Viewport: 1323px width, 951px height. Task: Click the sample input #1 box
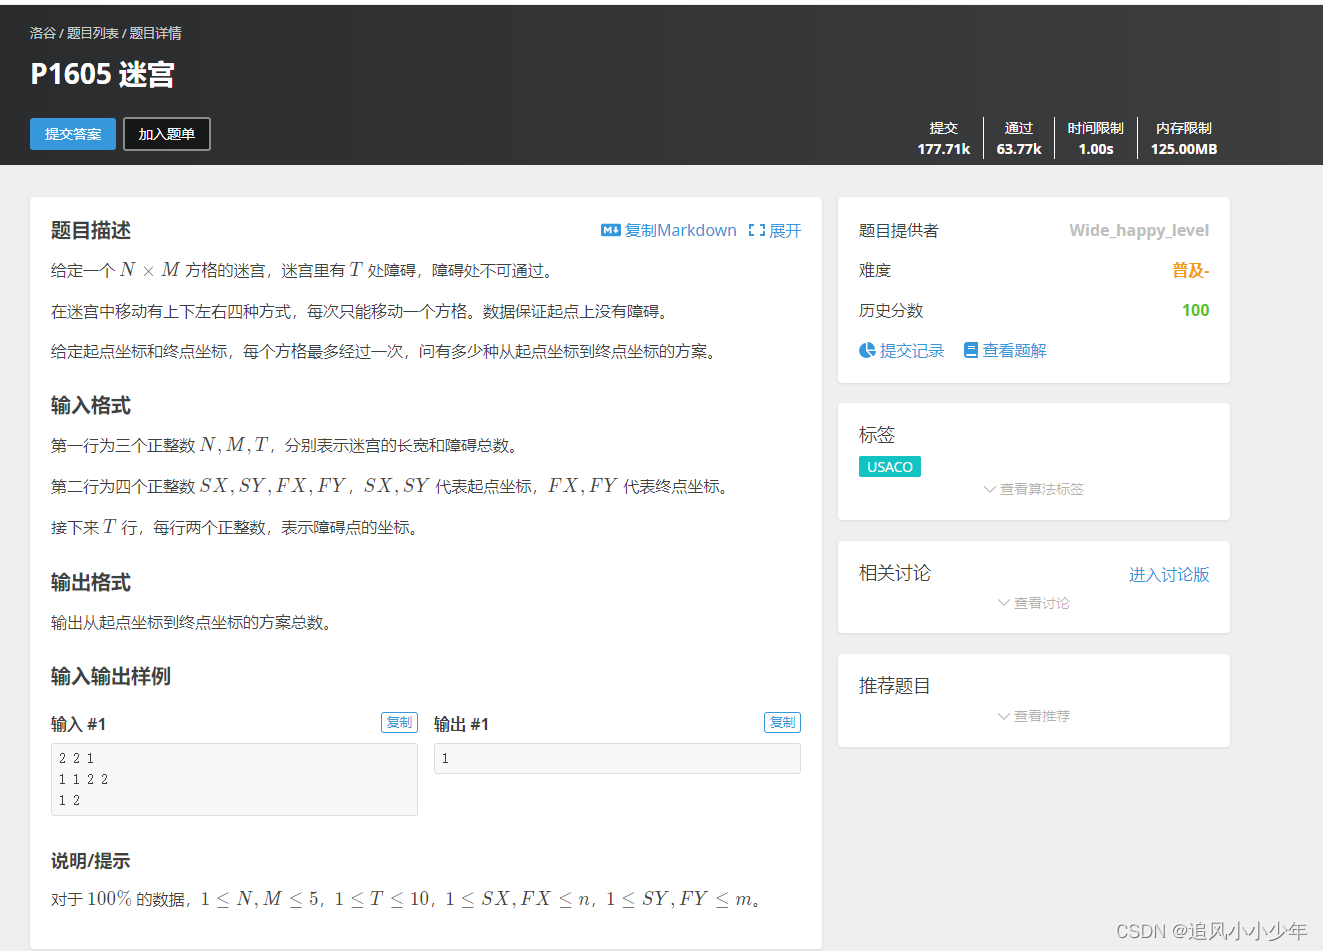point(234,779)
